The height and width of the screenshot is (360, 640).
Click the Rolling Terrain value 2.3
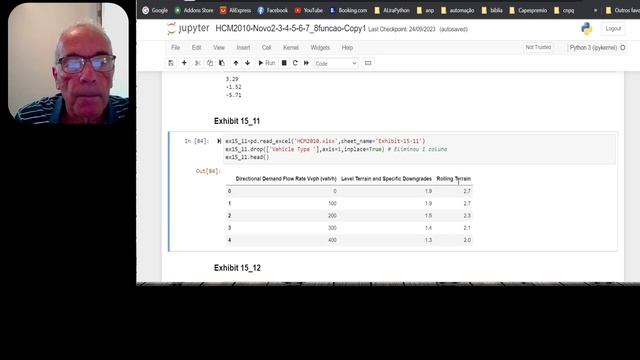467,216
